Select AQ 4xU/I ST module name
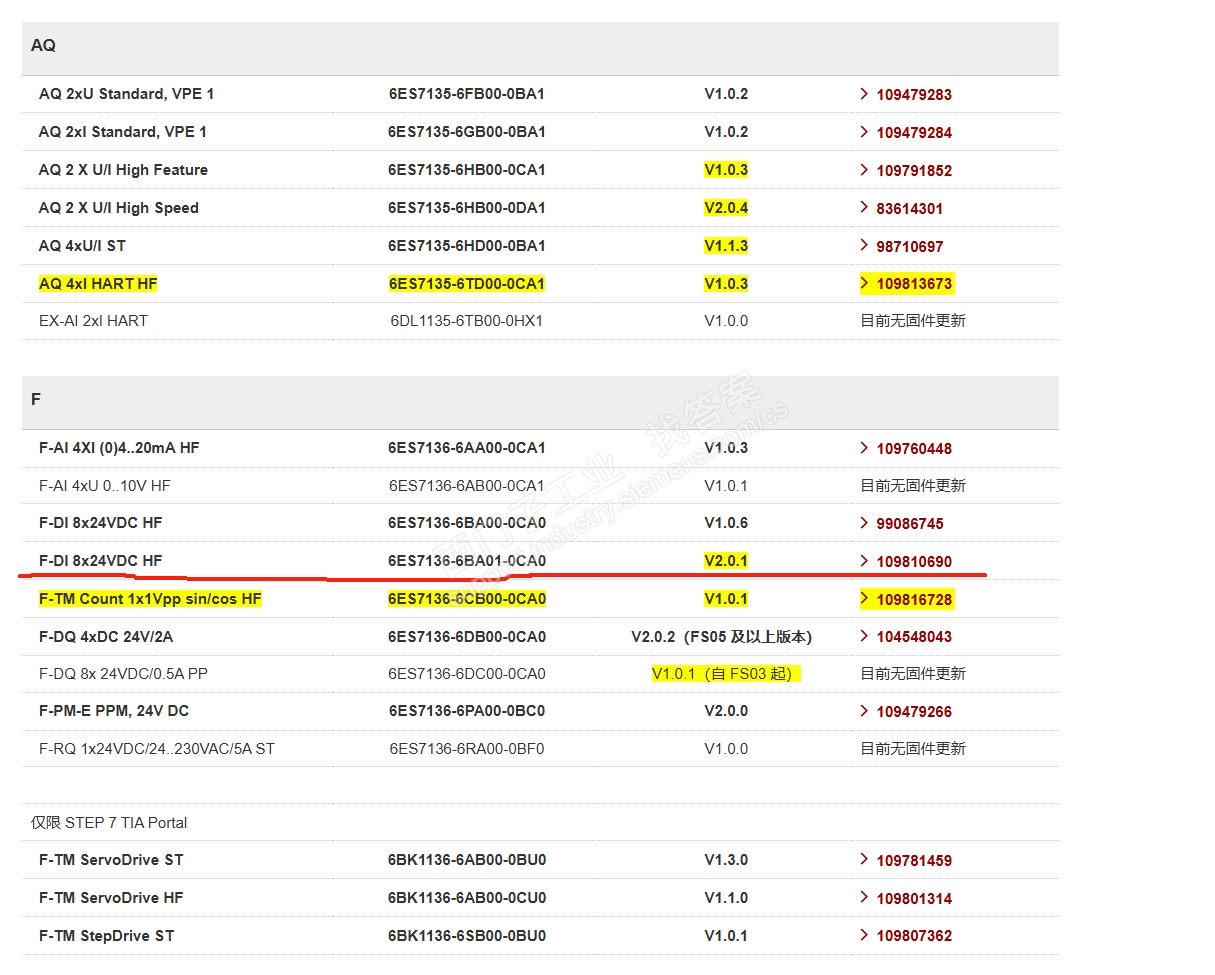This screenshot has height=975, width=1215. (82, 246)
